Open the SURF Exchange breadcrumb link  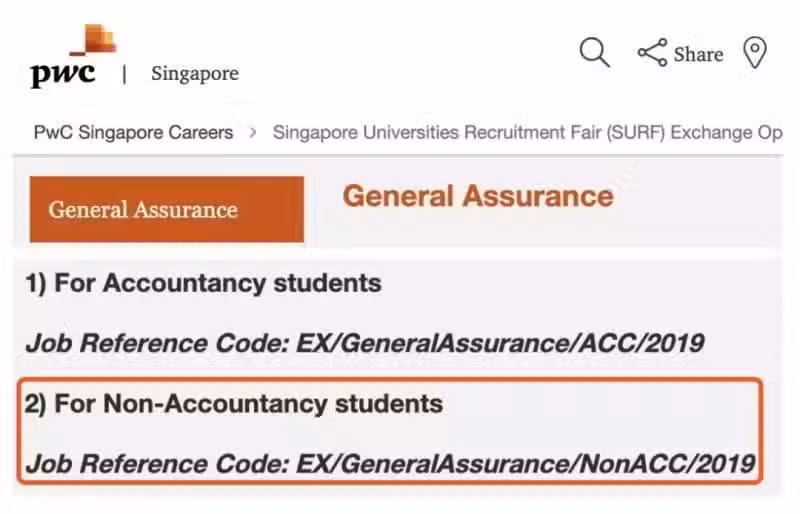pos(528,133)
